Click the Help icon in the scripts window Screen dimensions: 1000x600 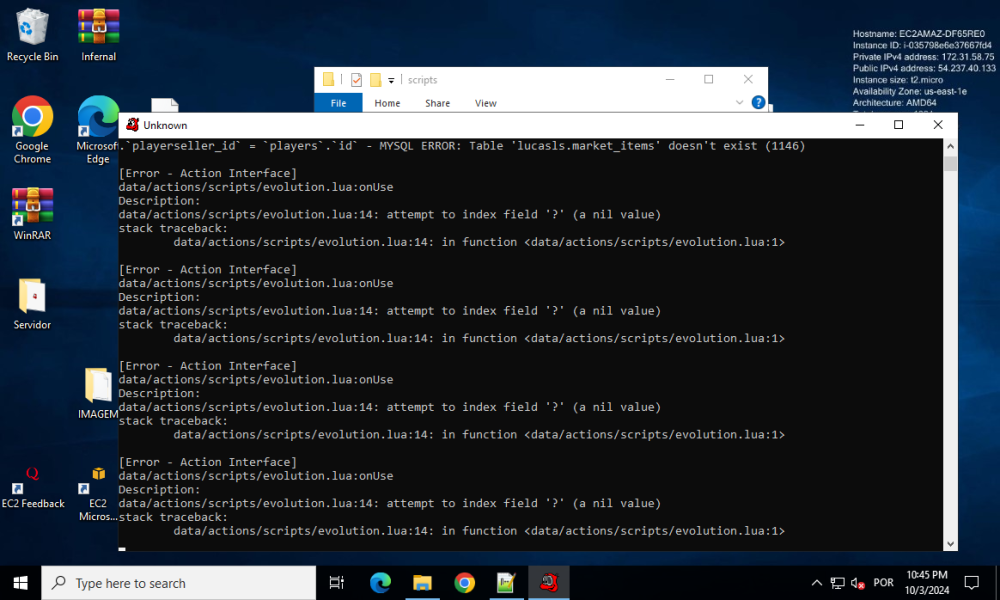(758, 103)
